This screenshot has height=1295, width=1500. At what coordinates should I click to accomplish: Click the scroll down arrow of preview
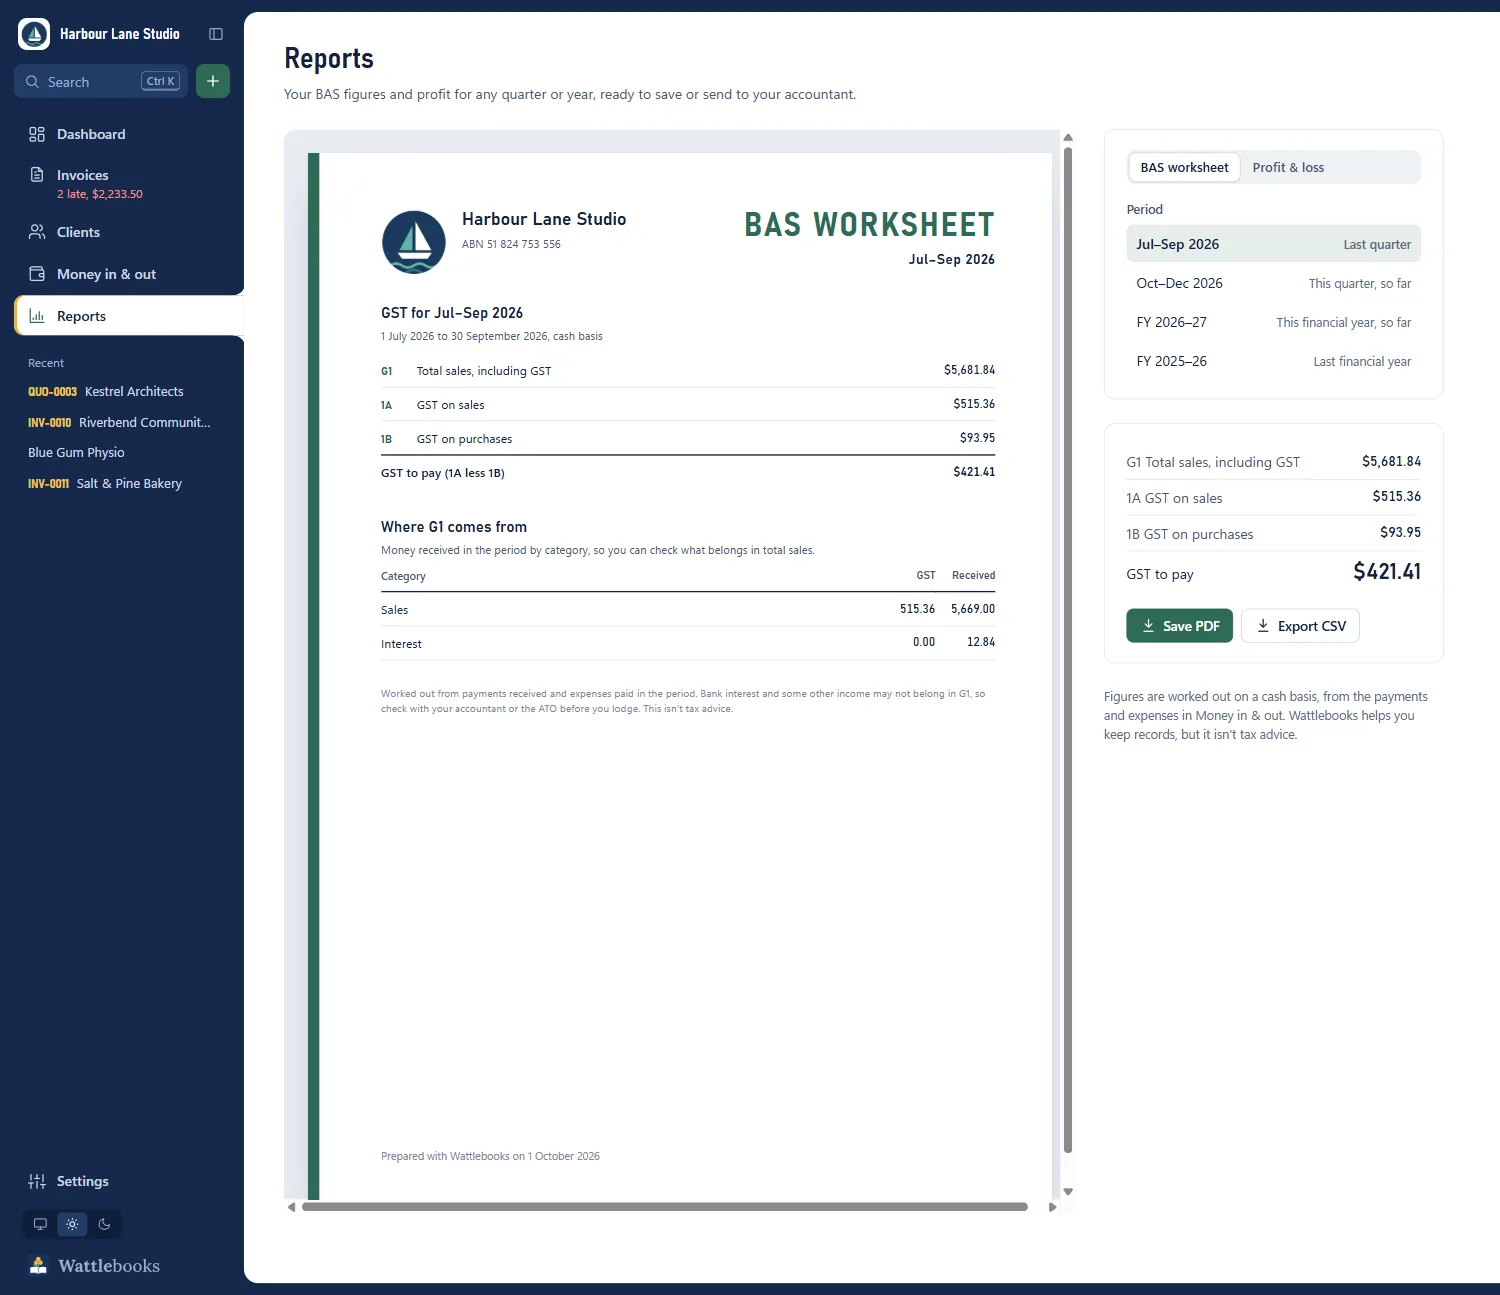[1068, 1191]
